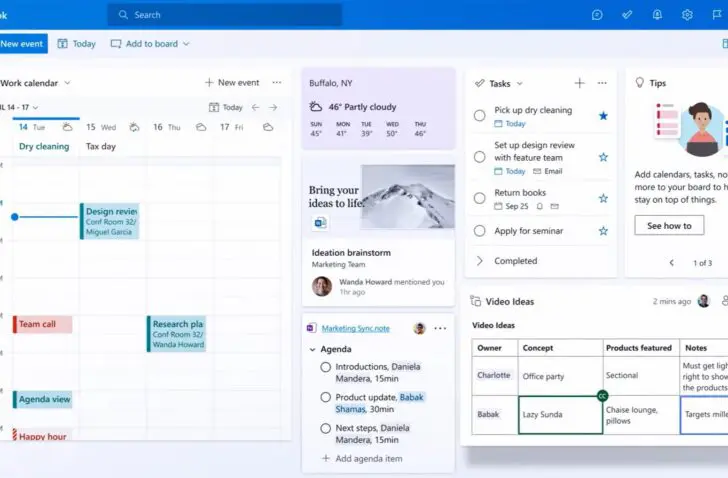Open Marketing Sync note more options
The image size is (728, 478).
440,329
